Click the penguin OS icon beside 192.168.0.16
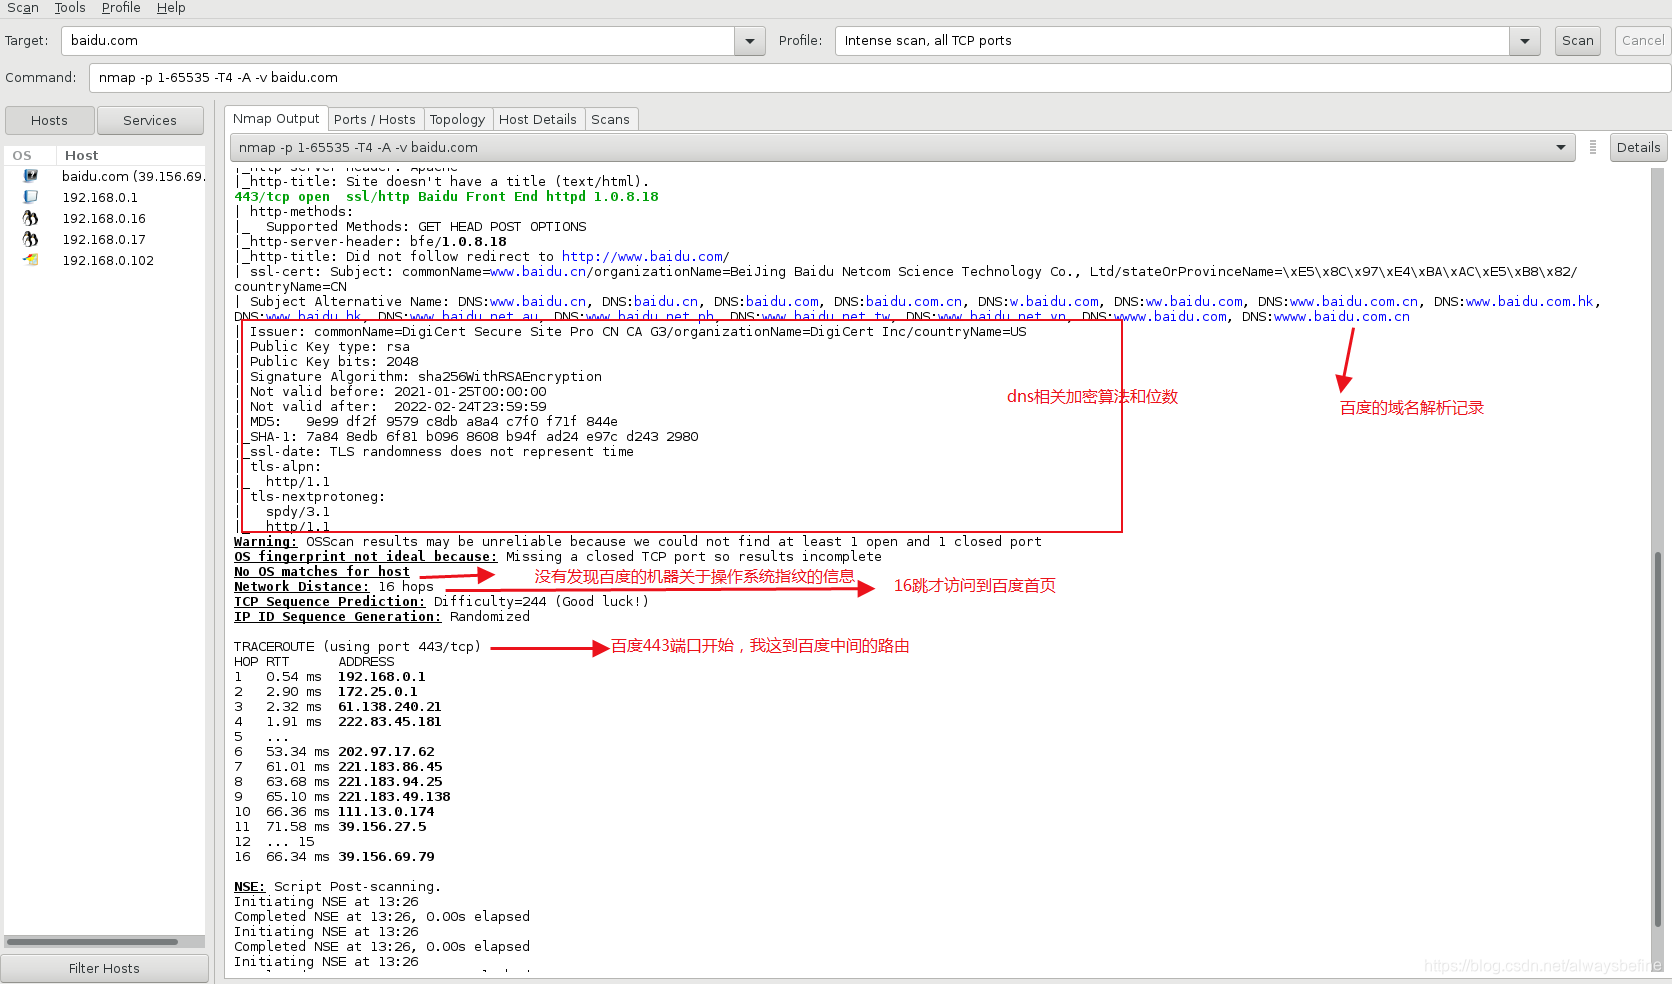Viewport: 1672px width, 984px height. pyautogui.click(x=30, y=218)
